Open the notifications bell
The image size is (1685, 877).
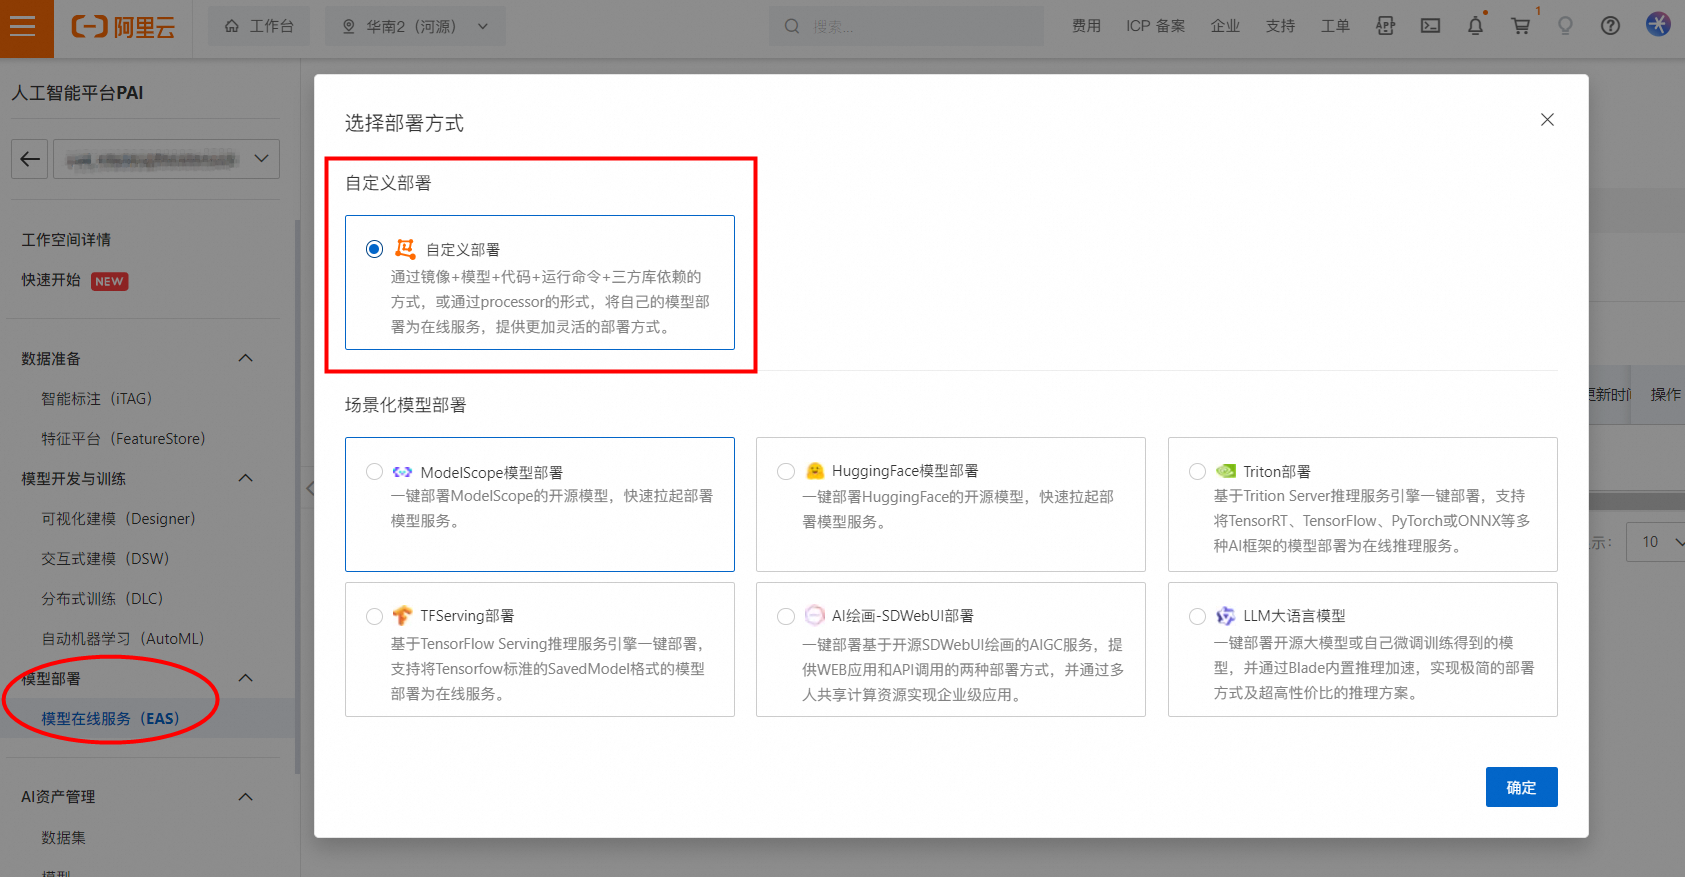point(1475,26)
